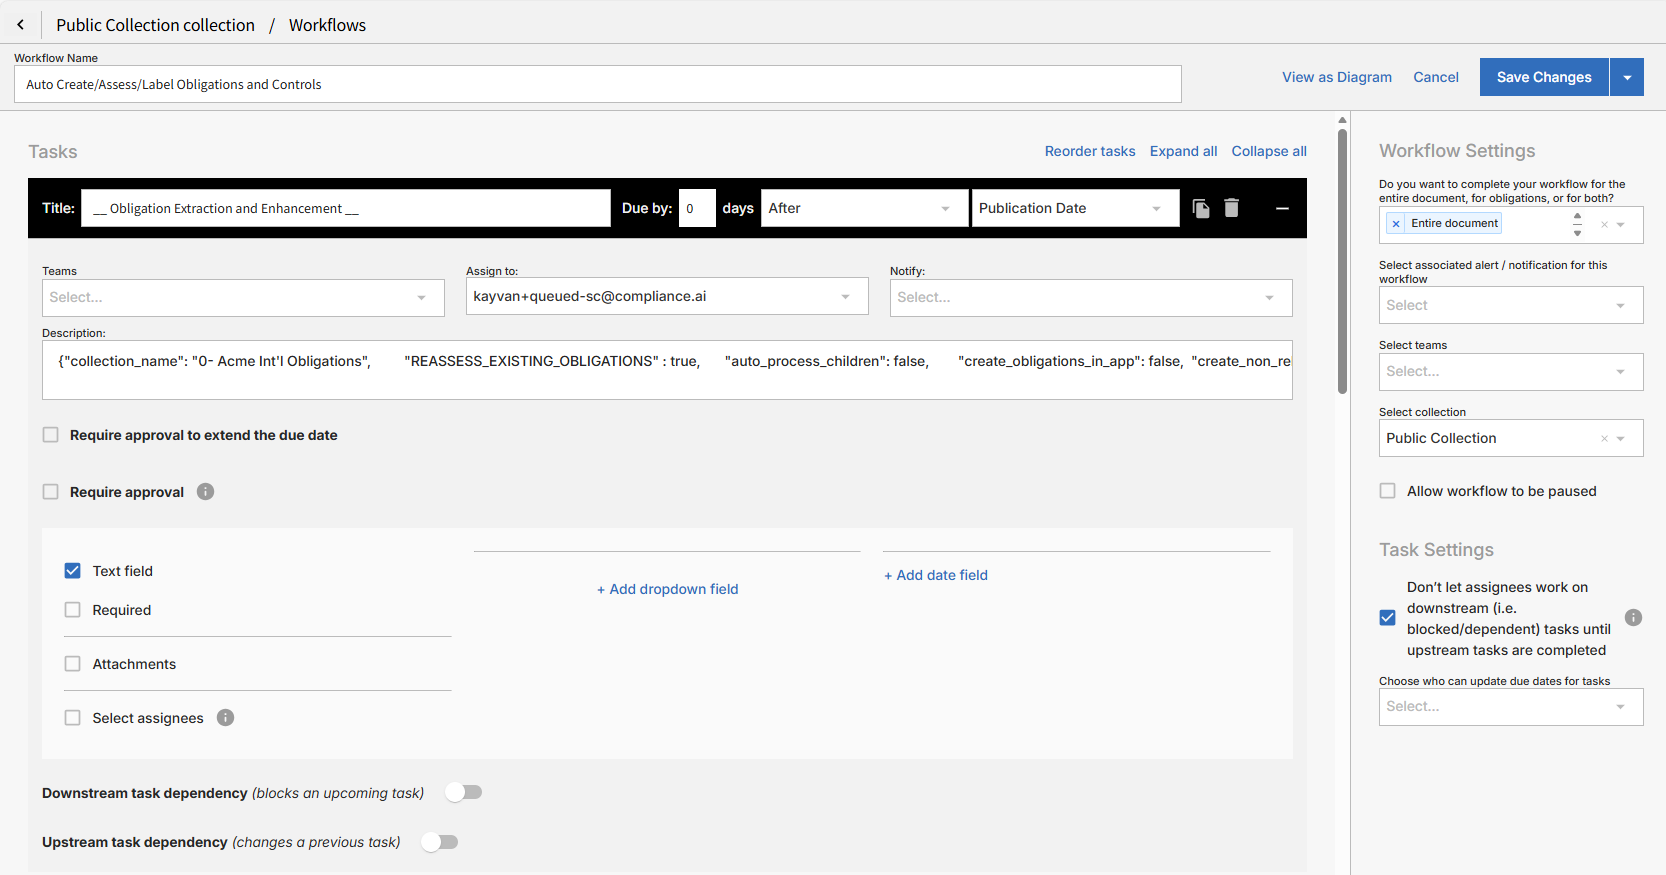Delete the task using trash icon
Viewport: 1666px width, 875px height.
[1232, 208]
